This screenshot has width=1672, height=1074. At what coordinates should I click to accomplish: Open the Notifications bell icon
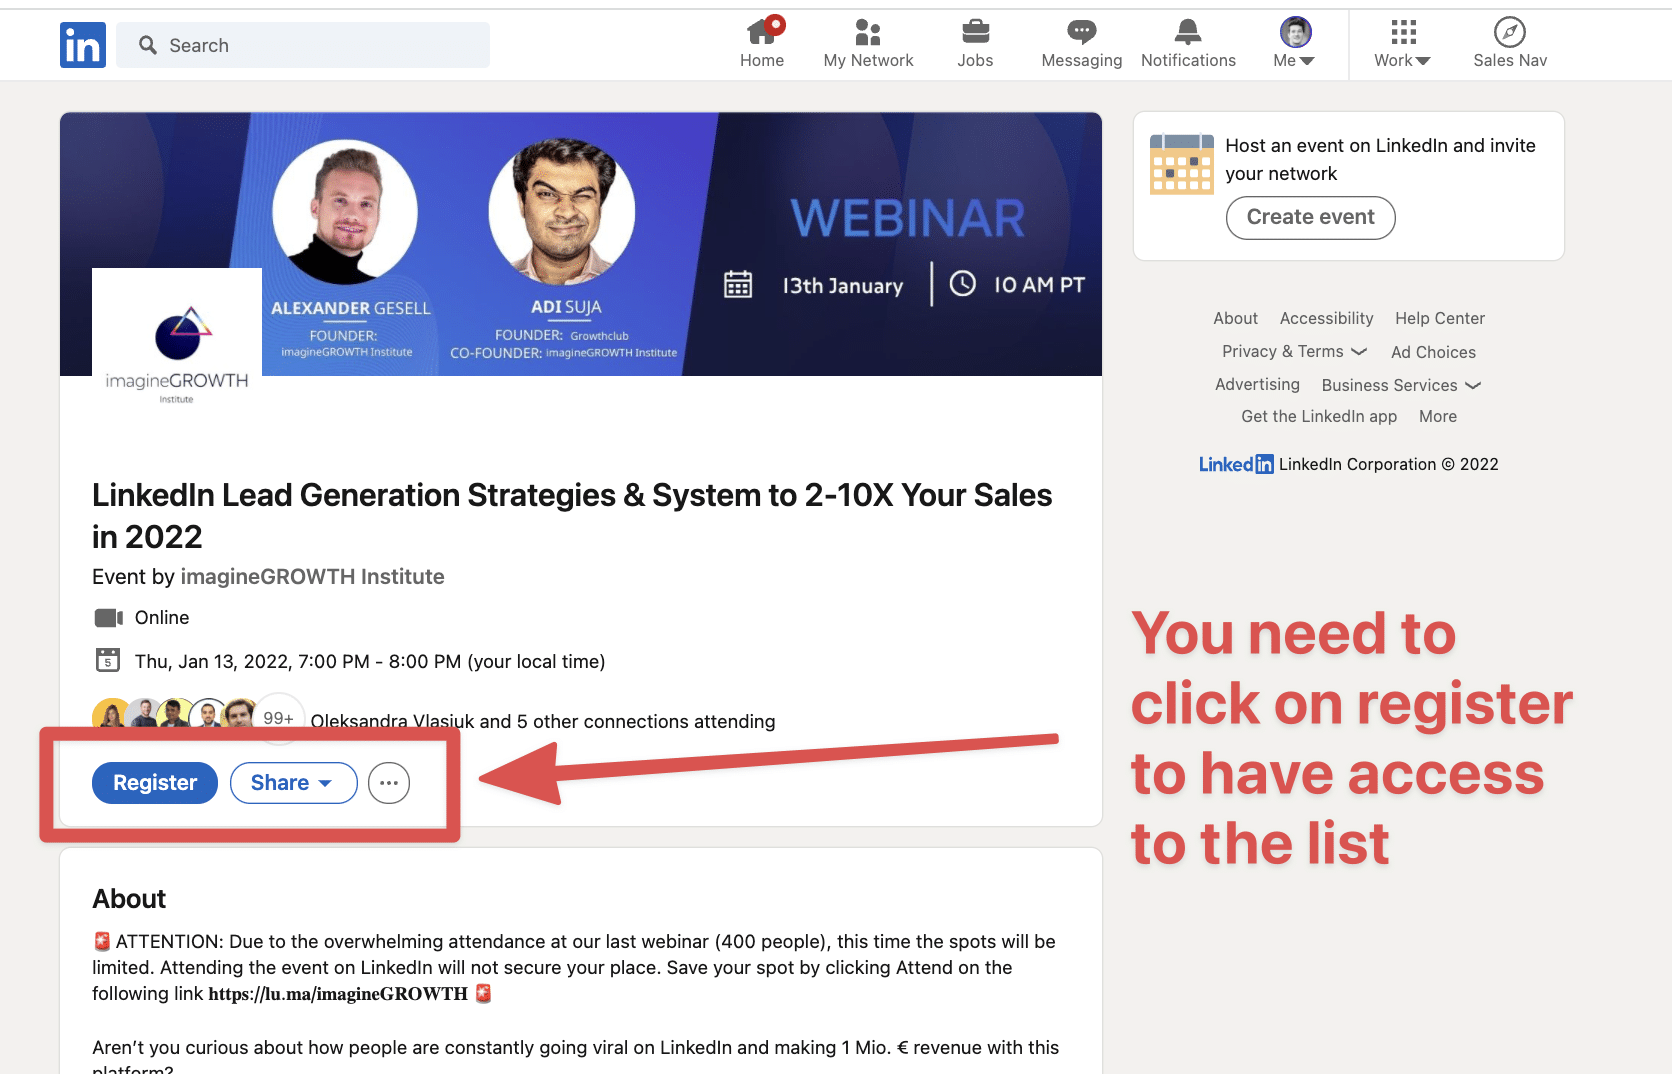click(x=1188, y=32)
